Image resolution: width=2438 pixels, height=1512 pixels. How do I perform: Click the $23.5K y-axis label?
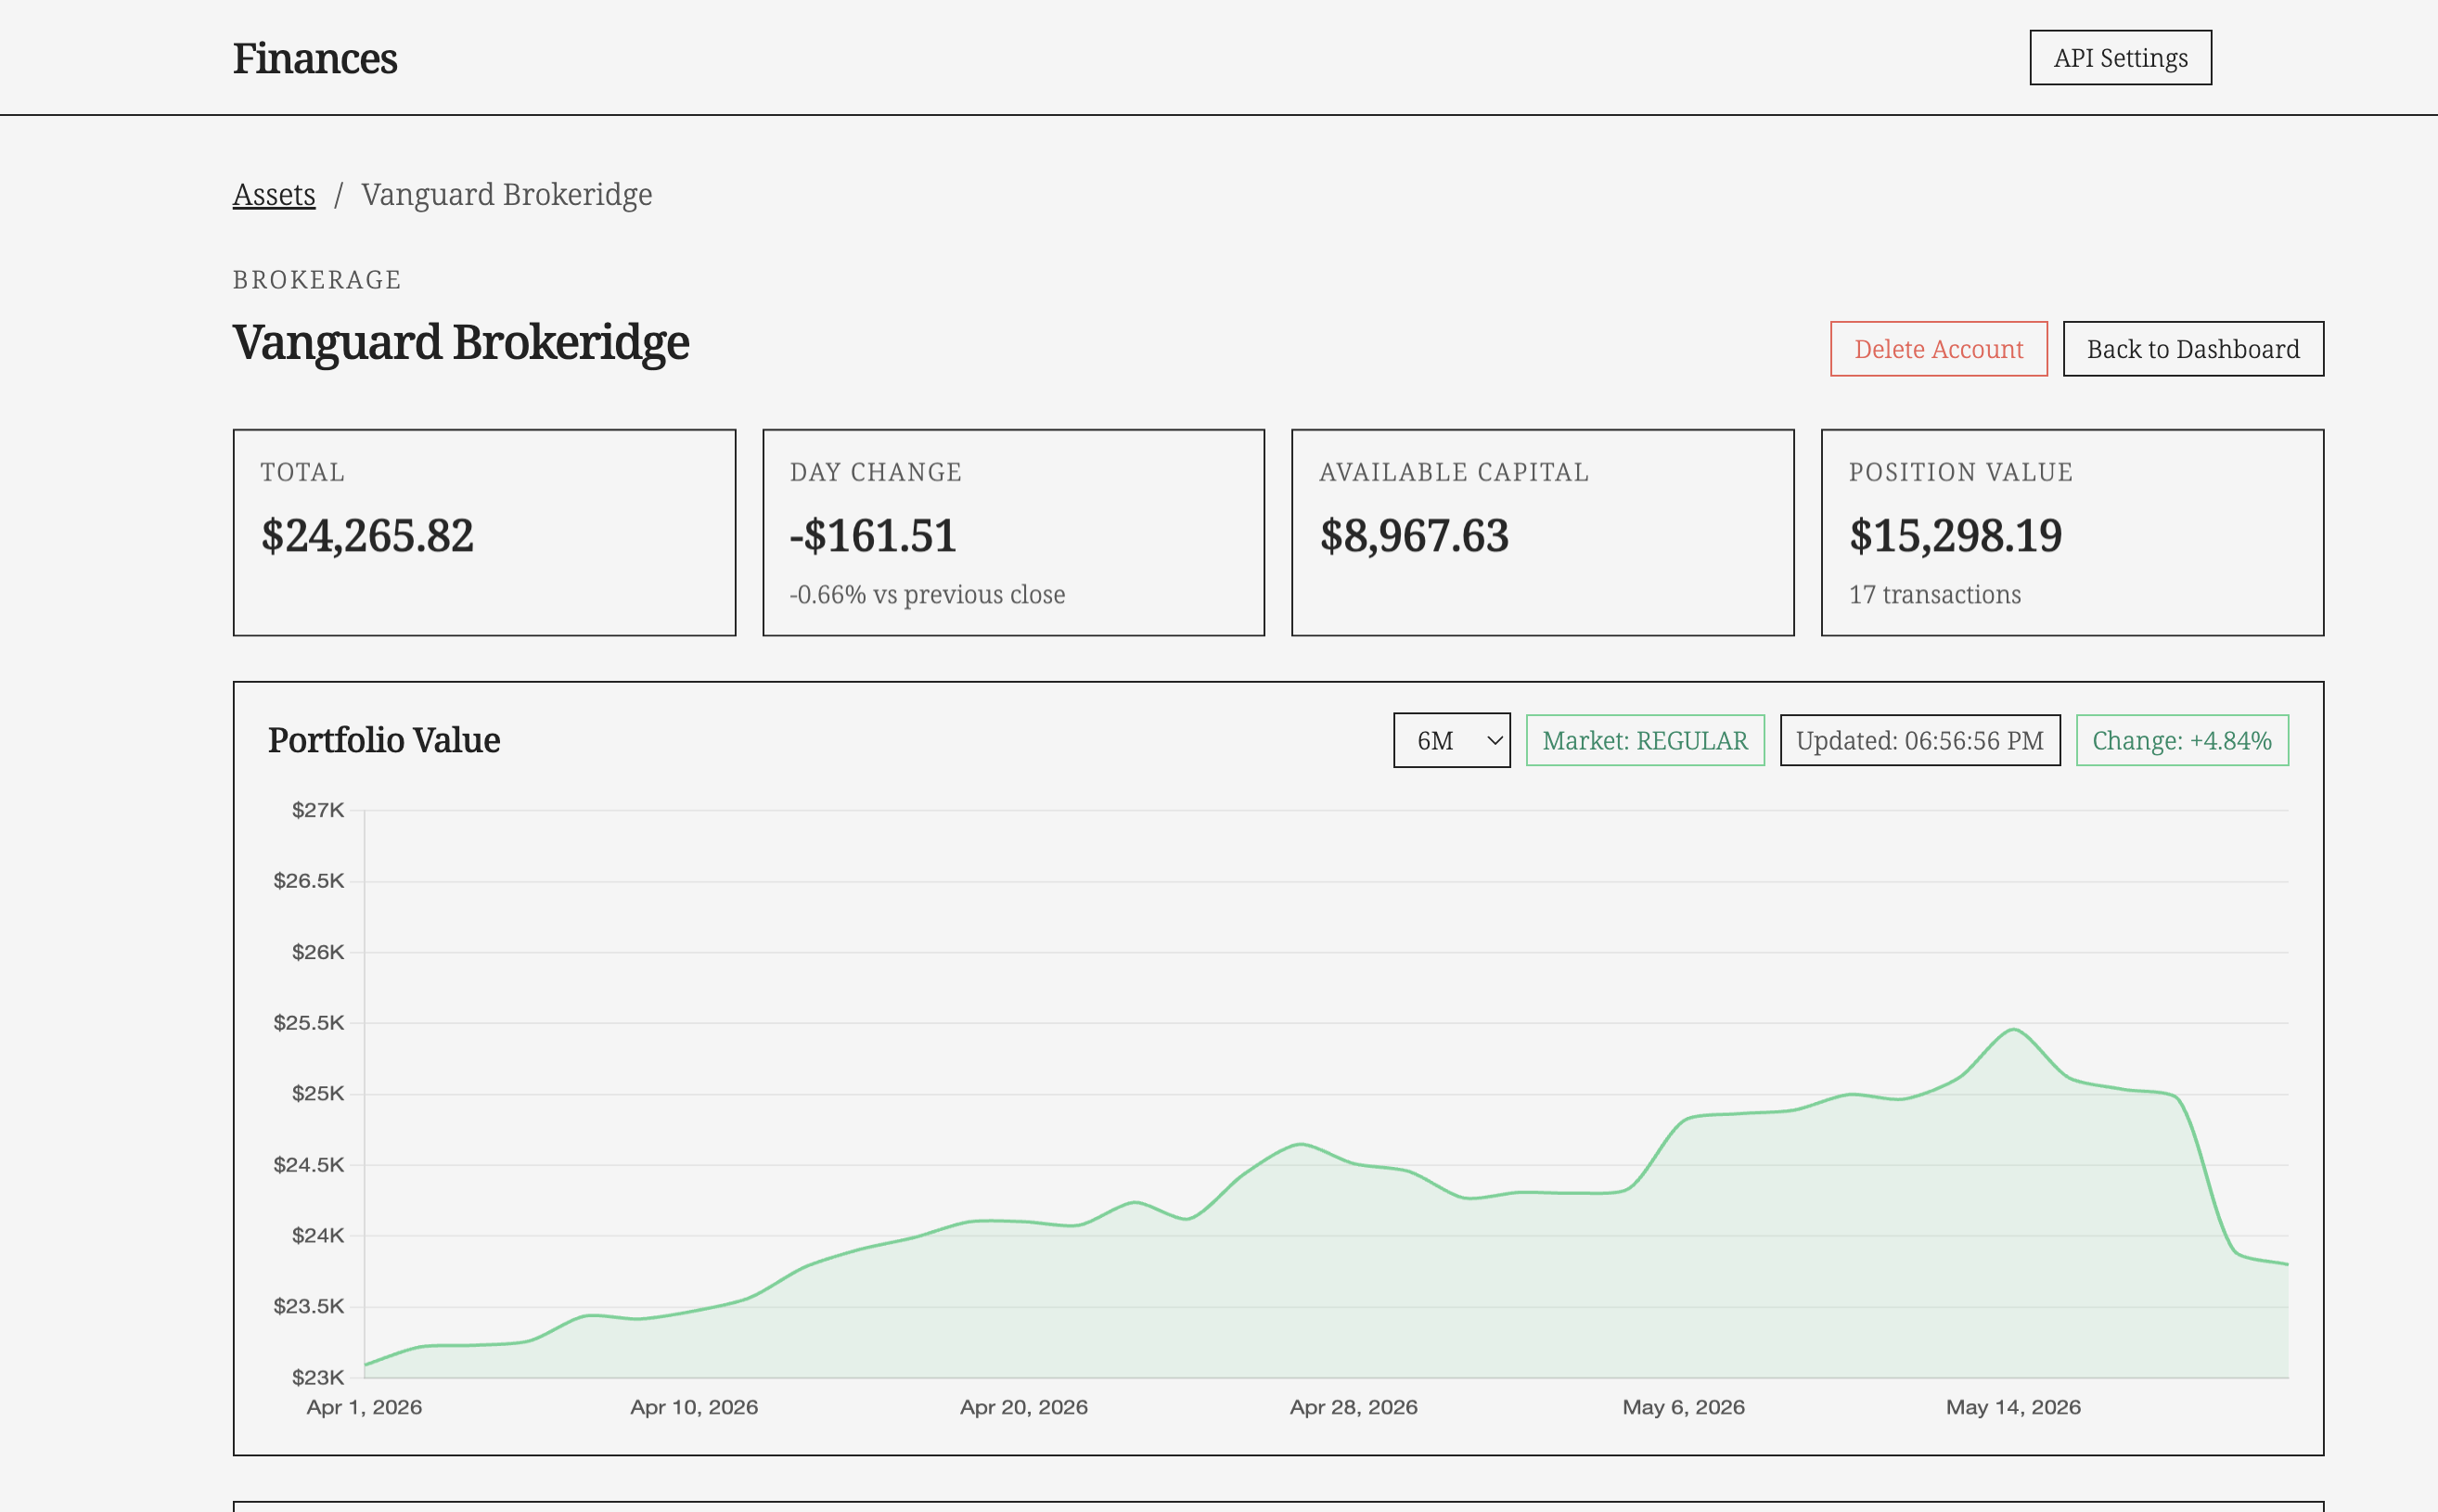[x=309, y=1306]
